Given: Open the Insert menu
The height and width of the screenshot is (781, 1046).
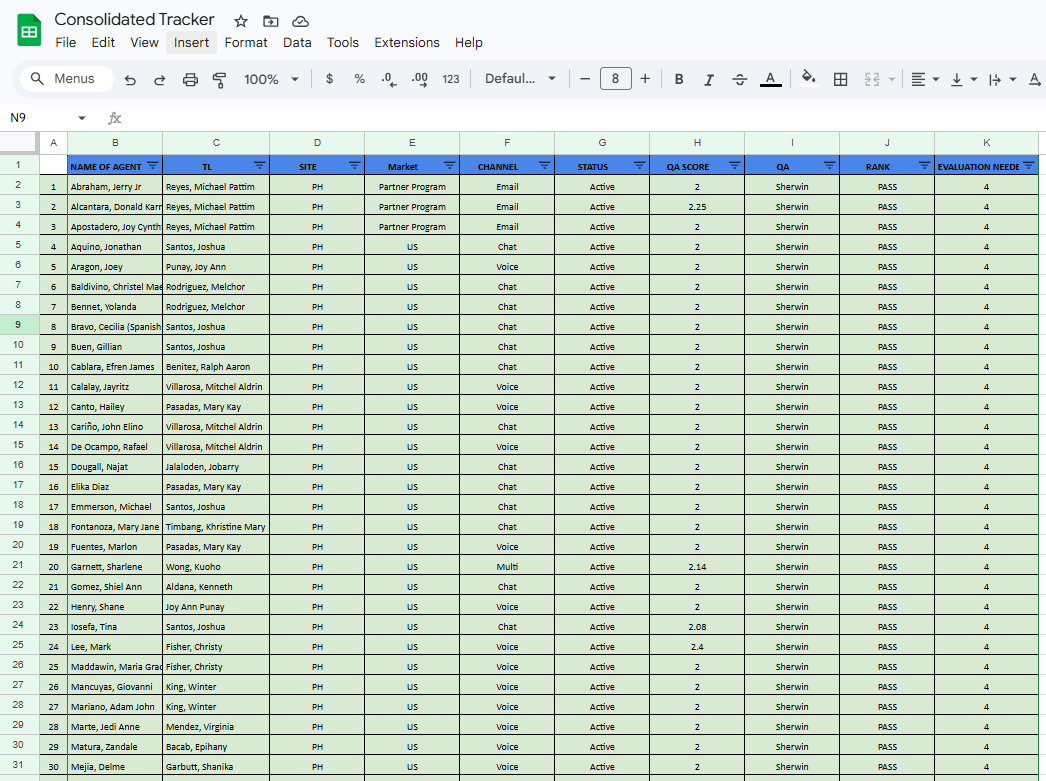Looking at the screenshot, I should coord(191,43).
